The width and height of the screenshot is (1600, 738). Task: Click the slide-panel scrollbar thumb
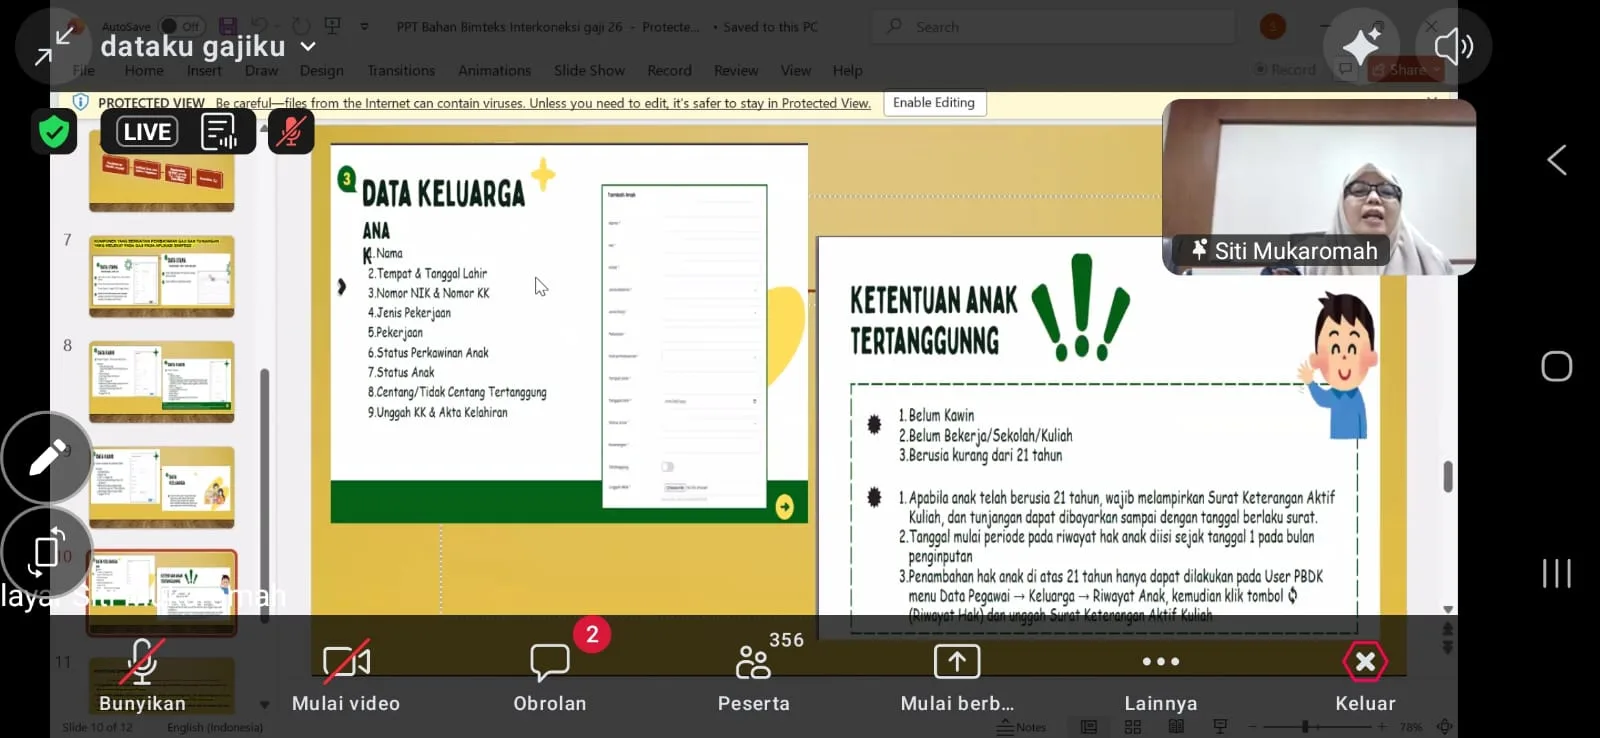[264, 495]
